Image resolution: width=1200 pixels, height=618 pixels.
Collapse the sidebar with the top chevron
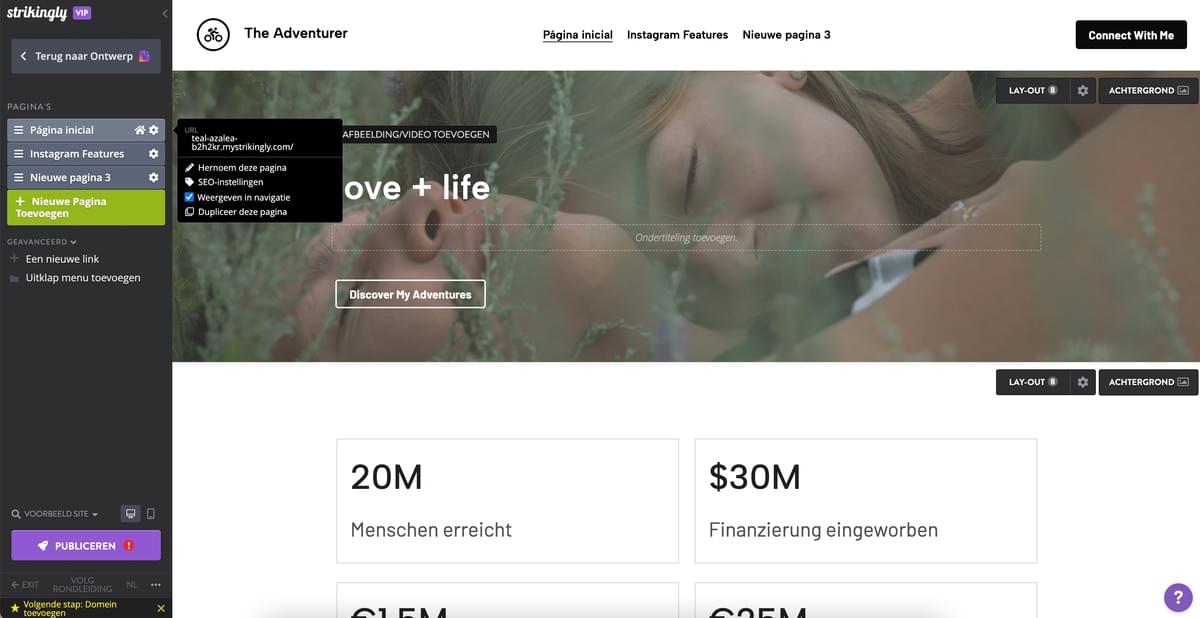[165, 14]
